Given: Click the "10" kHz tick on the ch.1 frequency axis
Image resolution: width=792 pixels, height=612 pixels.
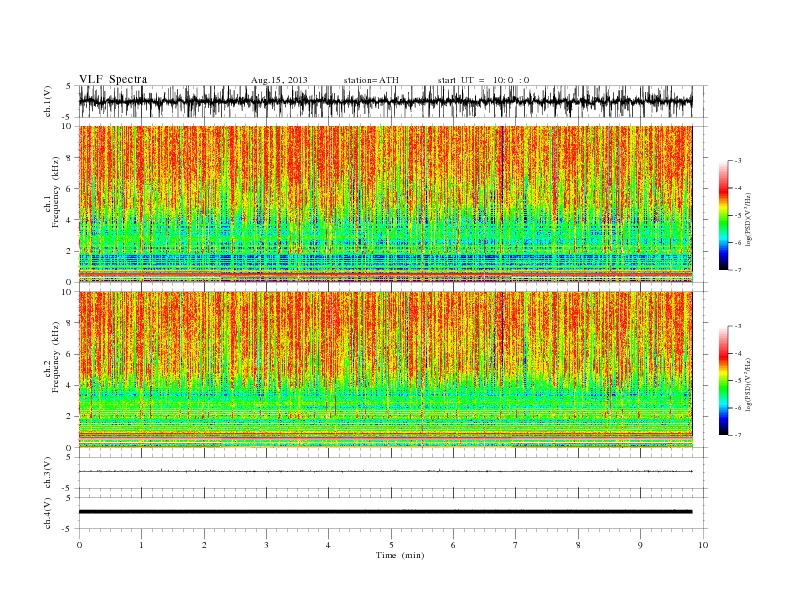Looking at the screenshot, I should pyautogui.click(x=68, y=126).
